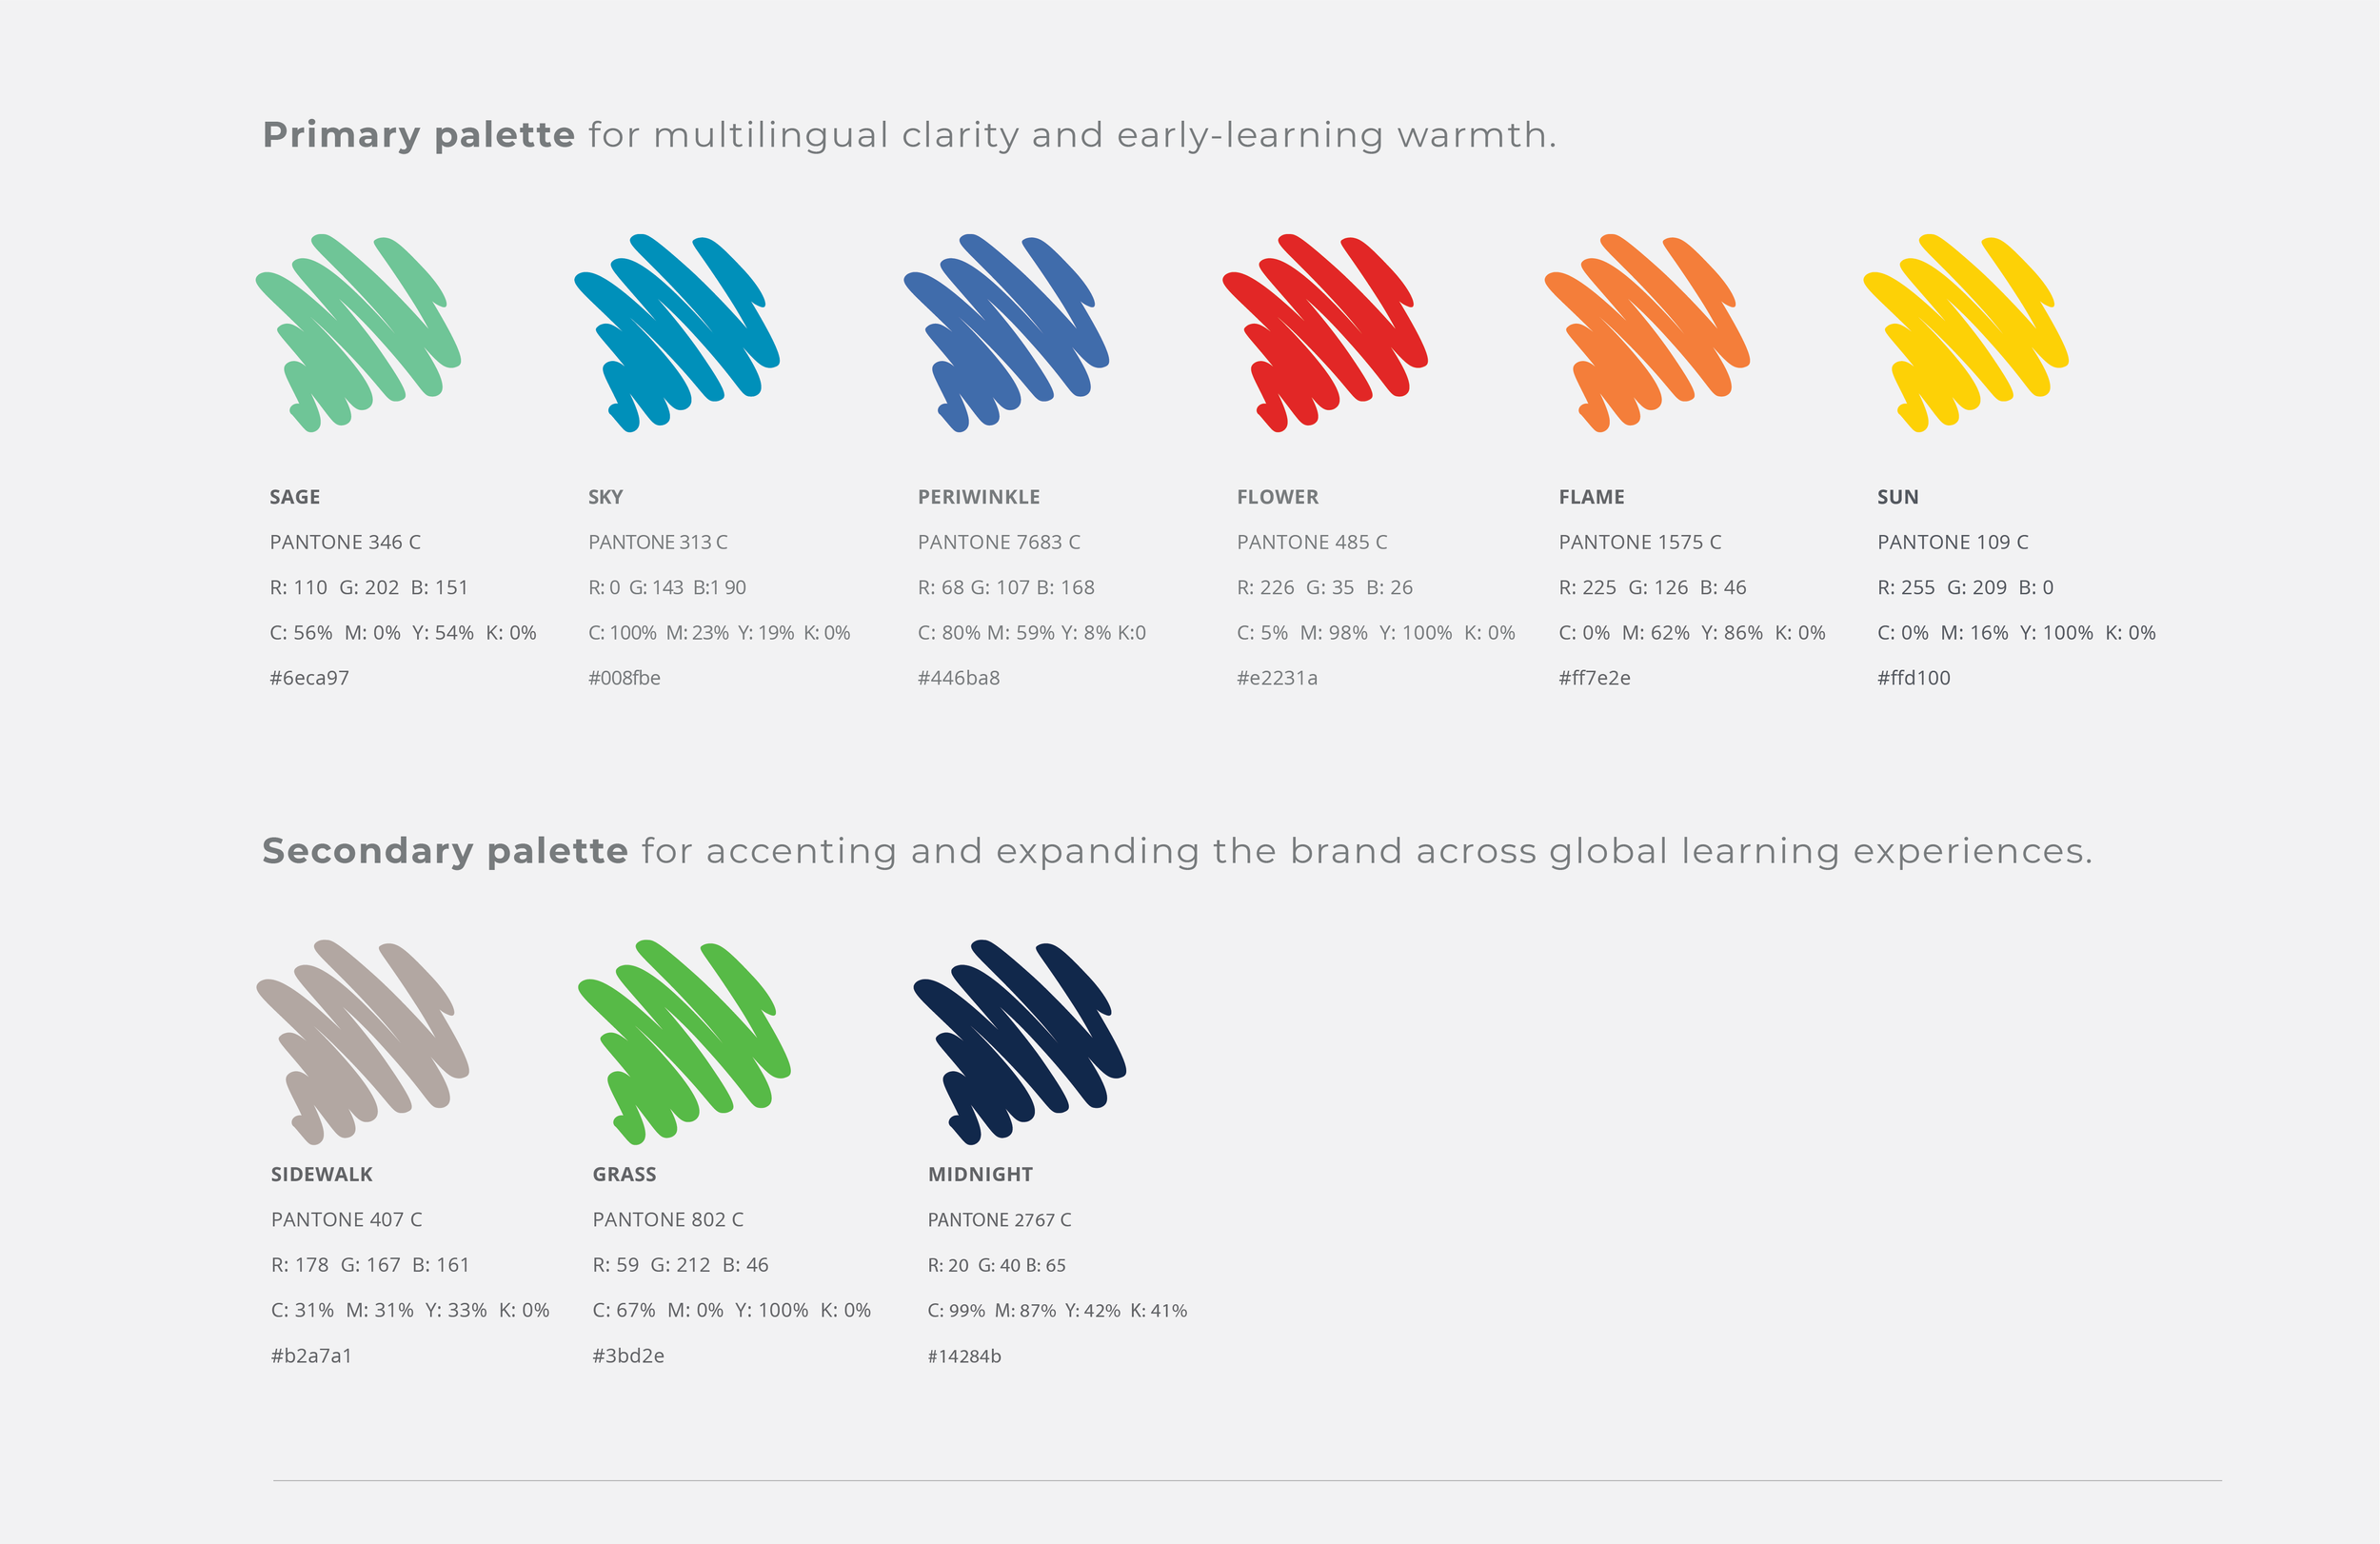
Task: Click the Secondary palette heading
Action: click(1177, 851)
